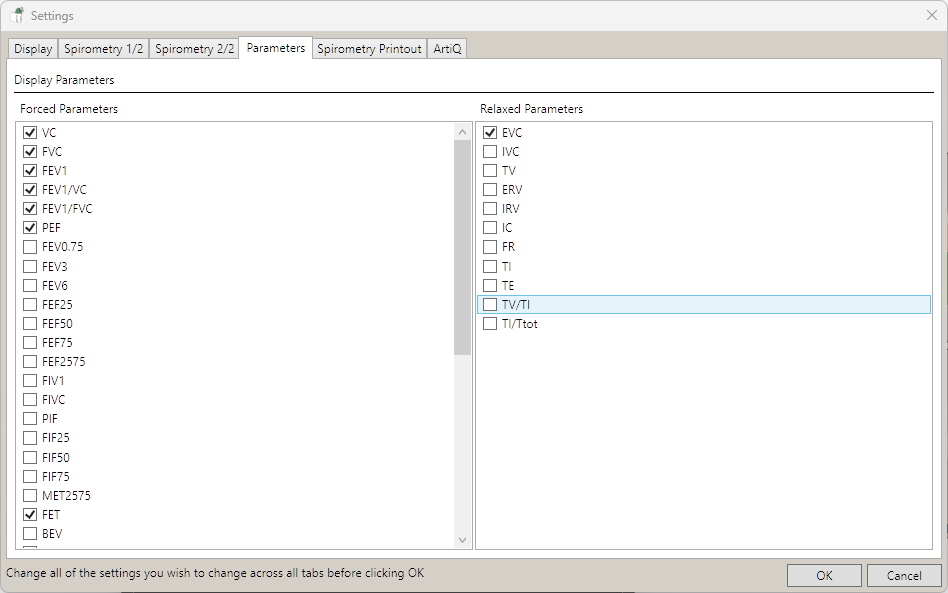Tick the TI/Ttot checkbox

490,324
